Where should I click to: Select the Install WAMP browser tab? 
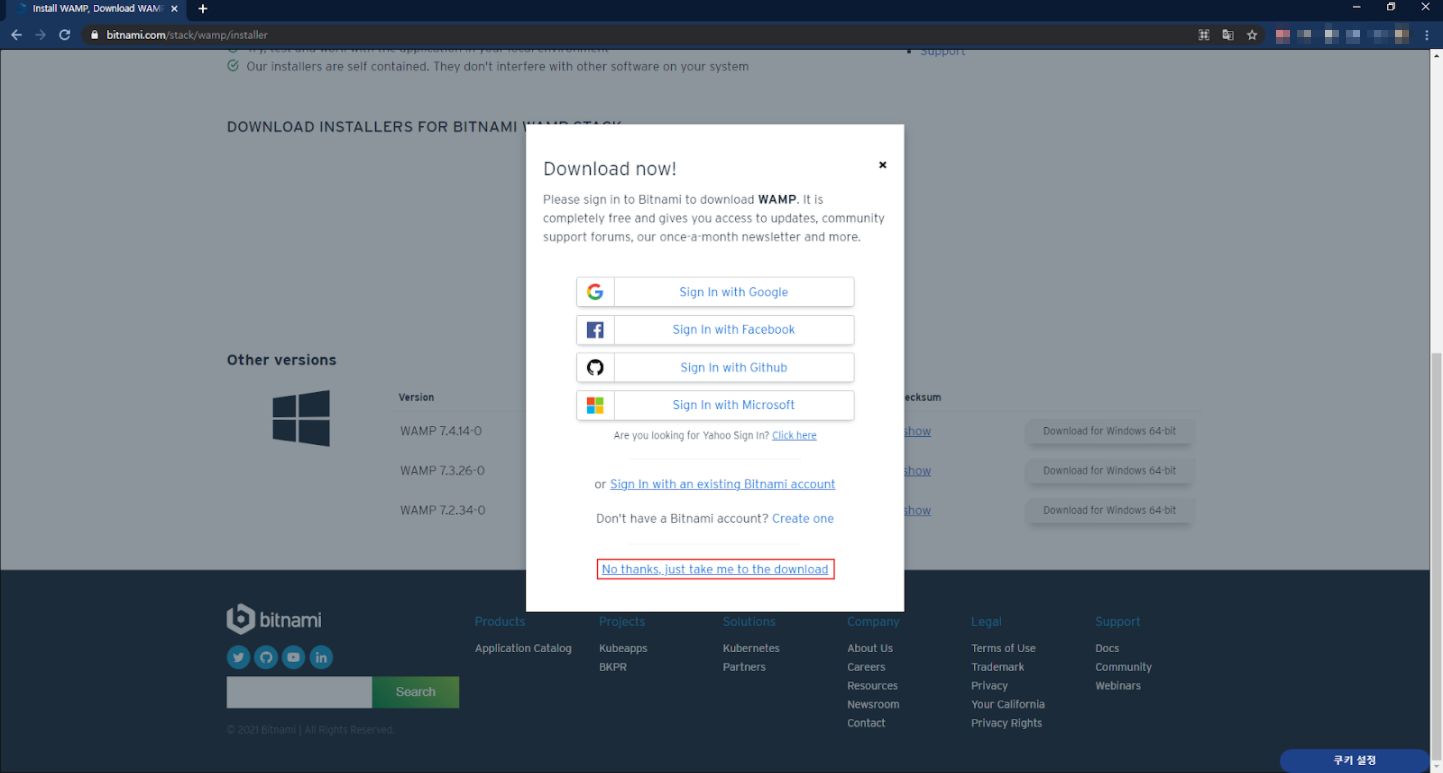(x=95, y=9)
